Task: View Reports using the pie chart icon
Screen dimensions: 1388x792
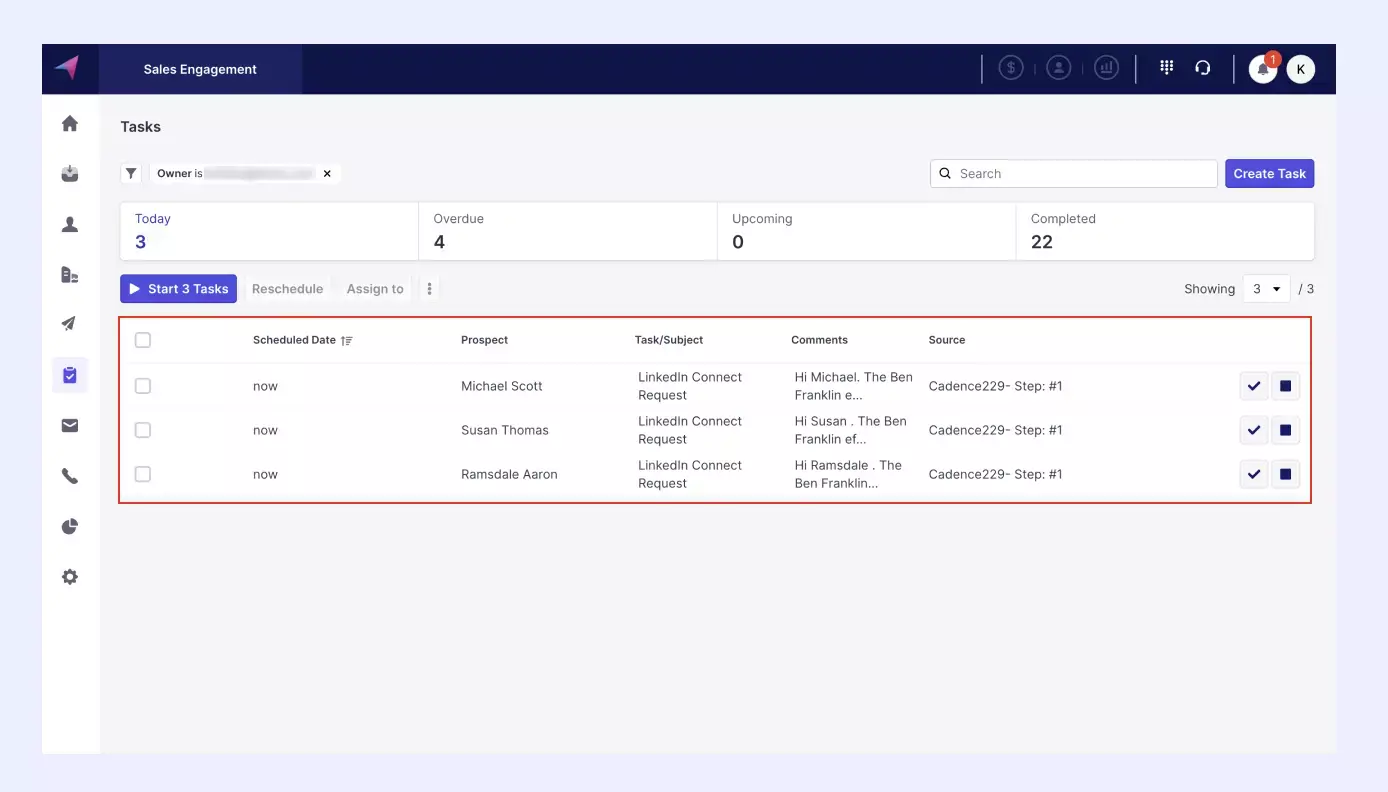Action: [69, 526]
